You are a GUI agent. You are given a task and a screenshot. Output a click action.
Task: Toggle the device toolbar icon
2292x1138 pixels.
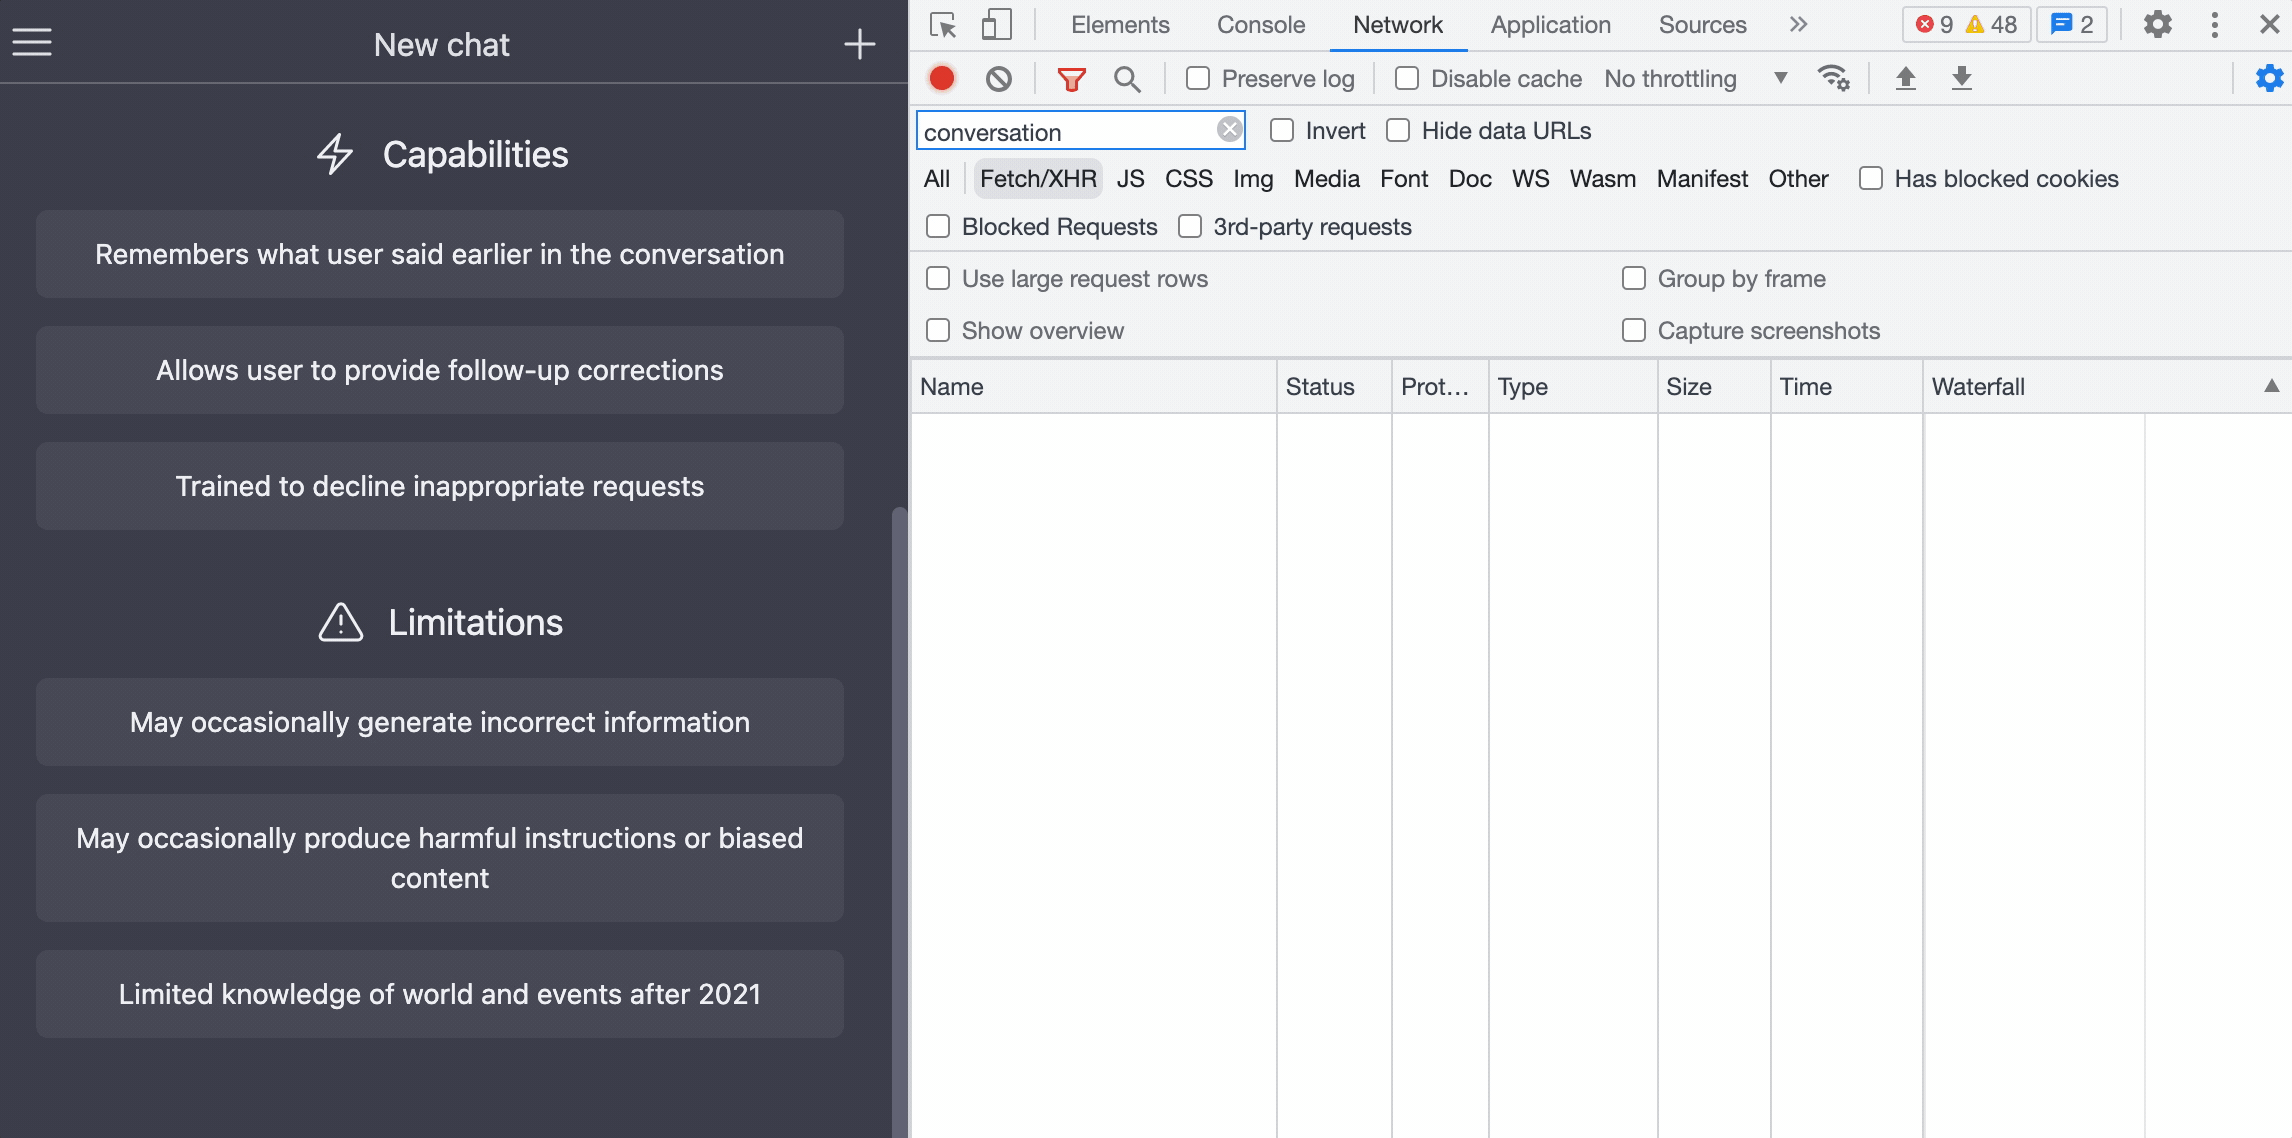pyautogui.click(x=996, y=24)
